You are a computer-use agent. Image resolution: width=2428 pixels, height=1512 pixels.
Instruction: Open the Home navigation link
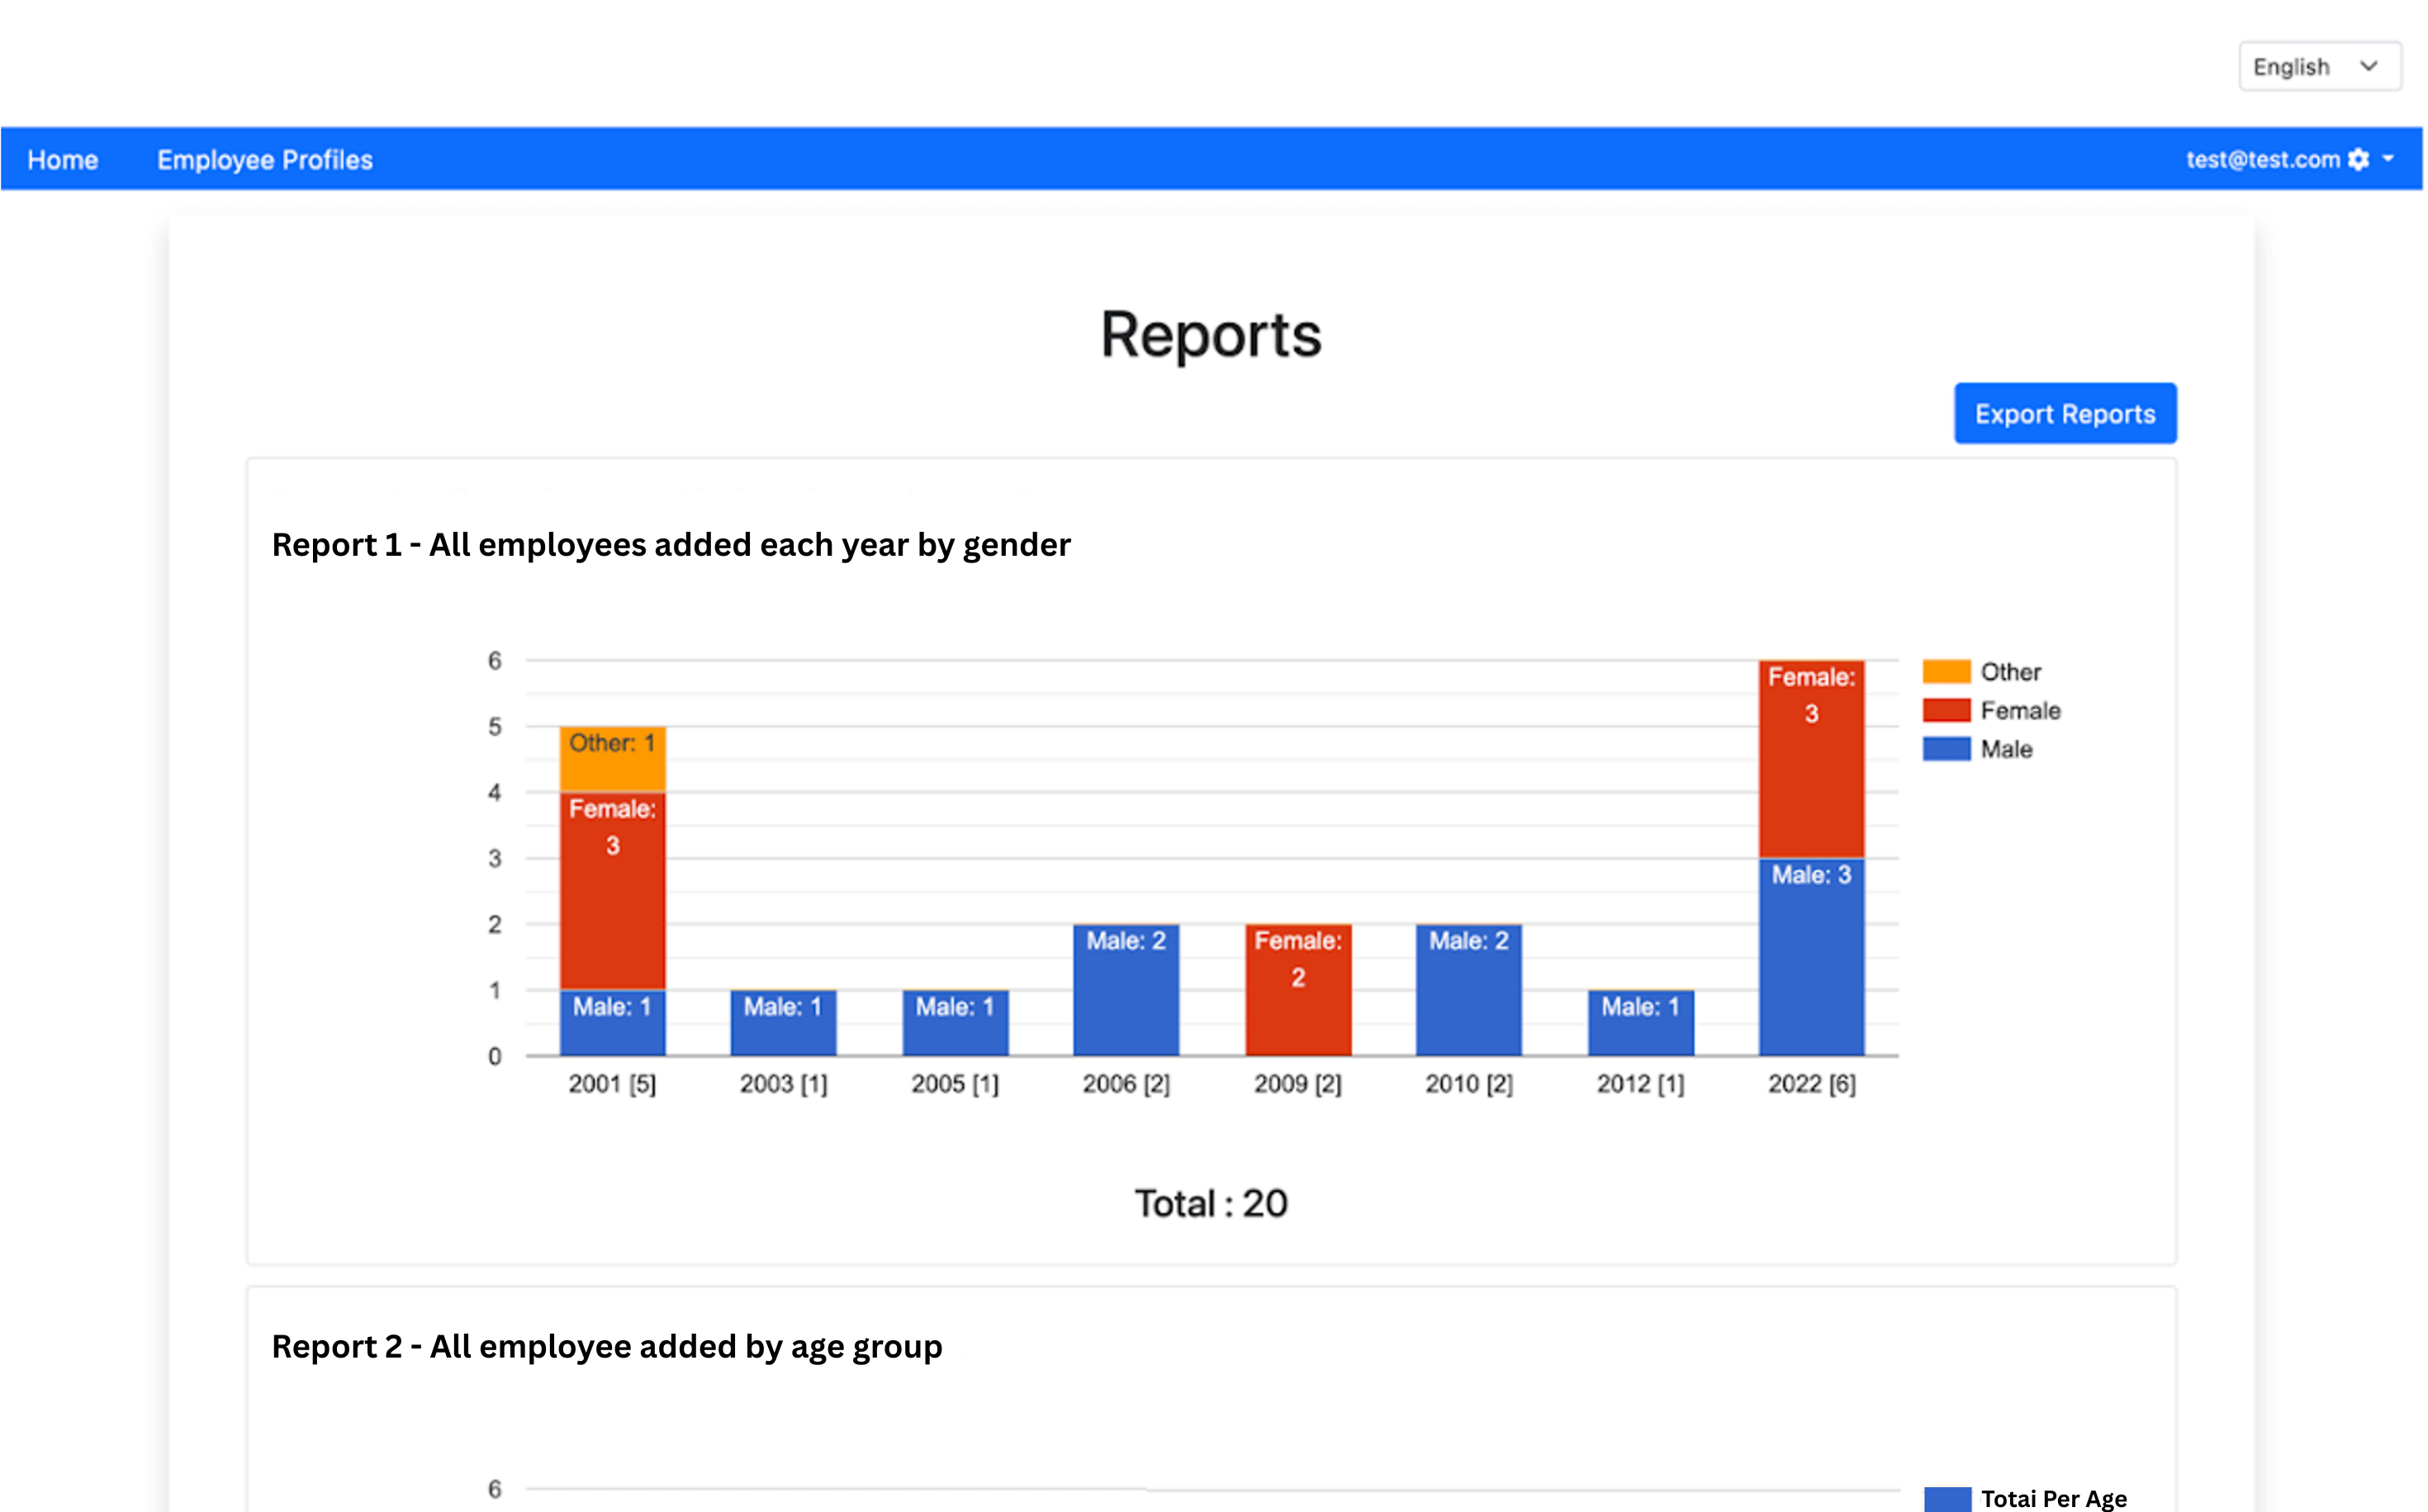pyautogui.click(x=63, y=159)
